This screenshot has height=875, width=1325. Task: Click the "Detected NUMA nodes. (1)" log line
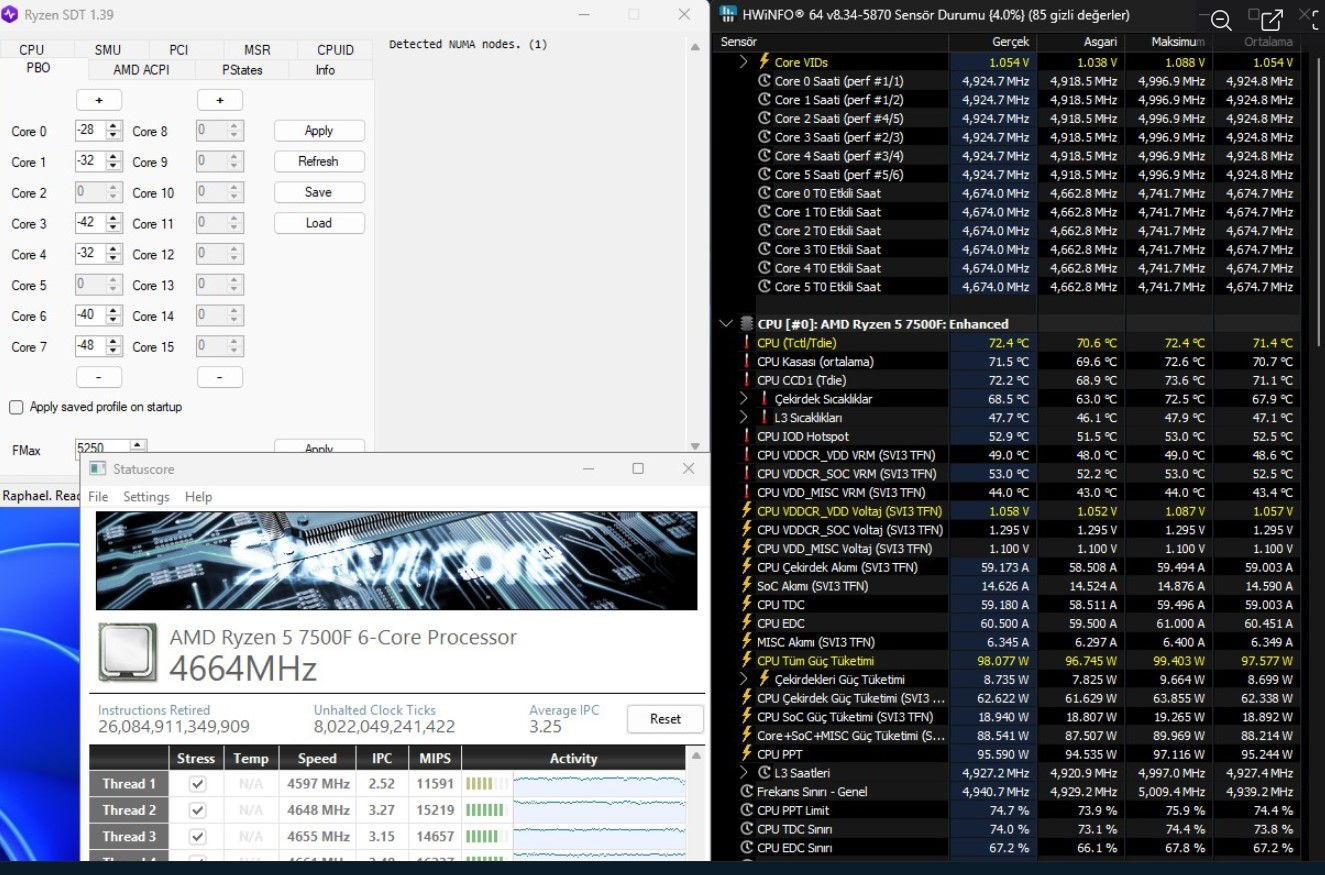[x=468, y=45]
